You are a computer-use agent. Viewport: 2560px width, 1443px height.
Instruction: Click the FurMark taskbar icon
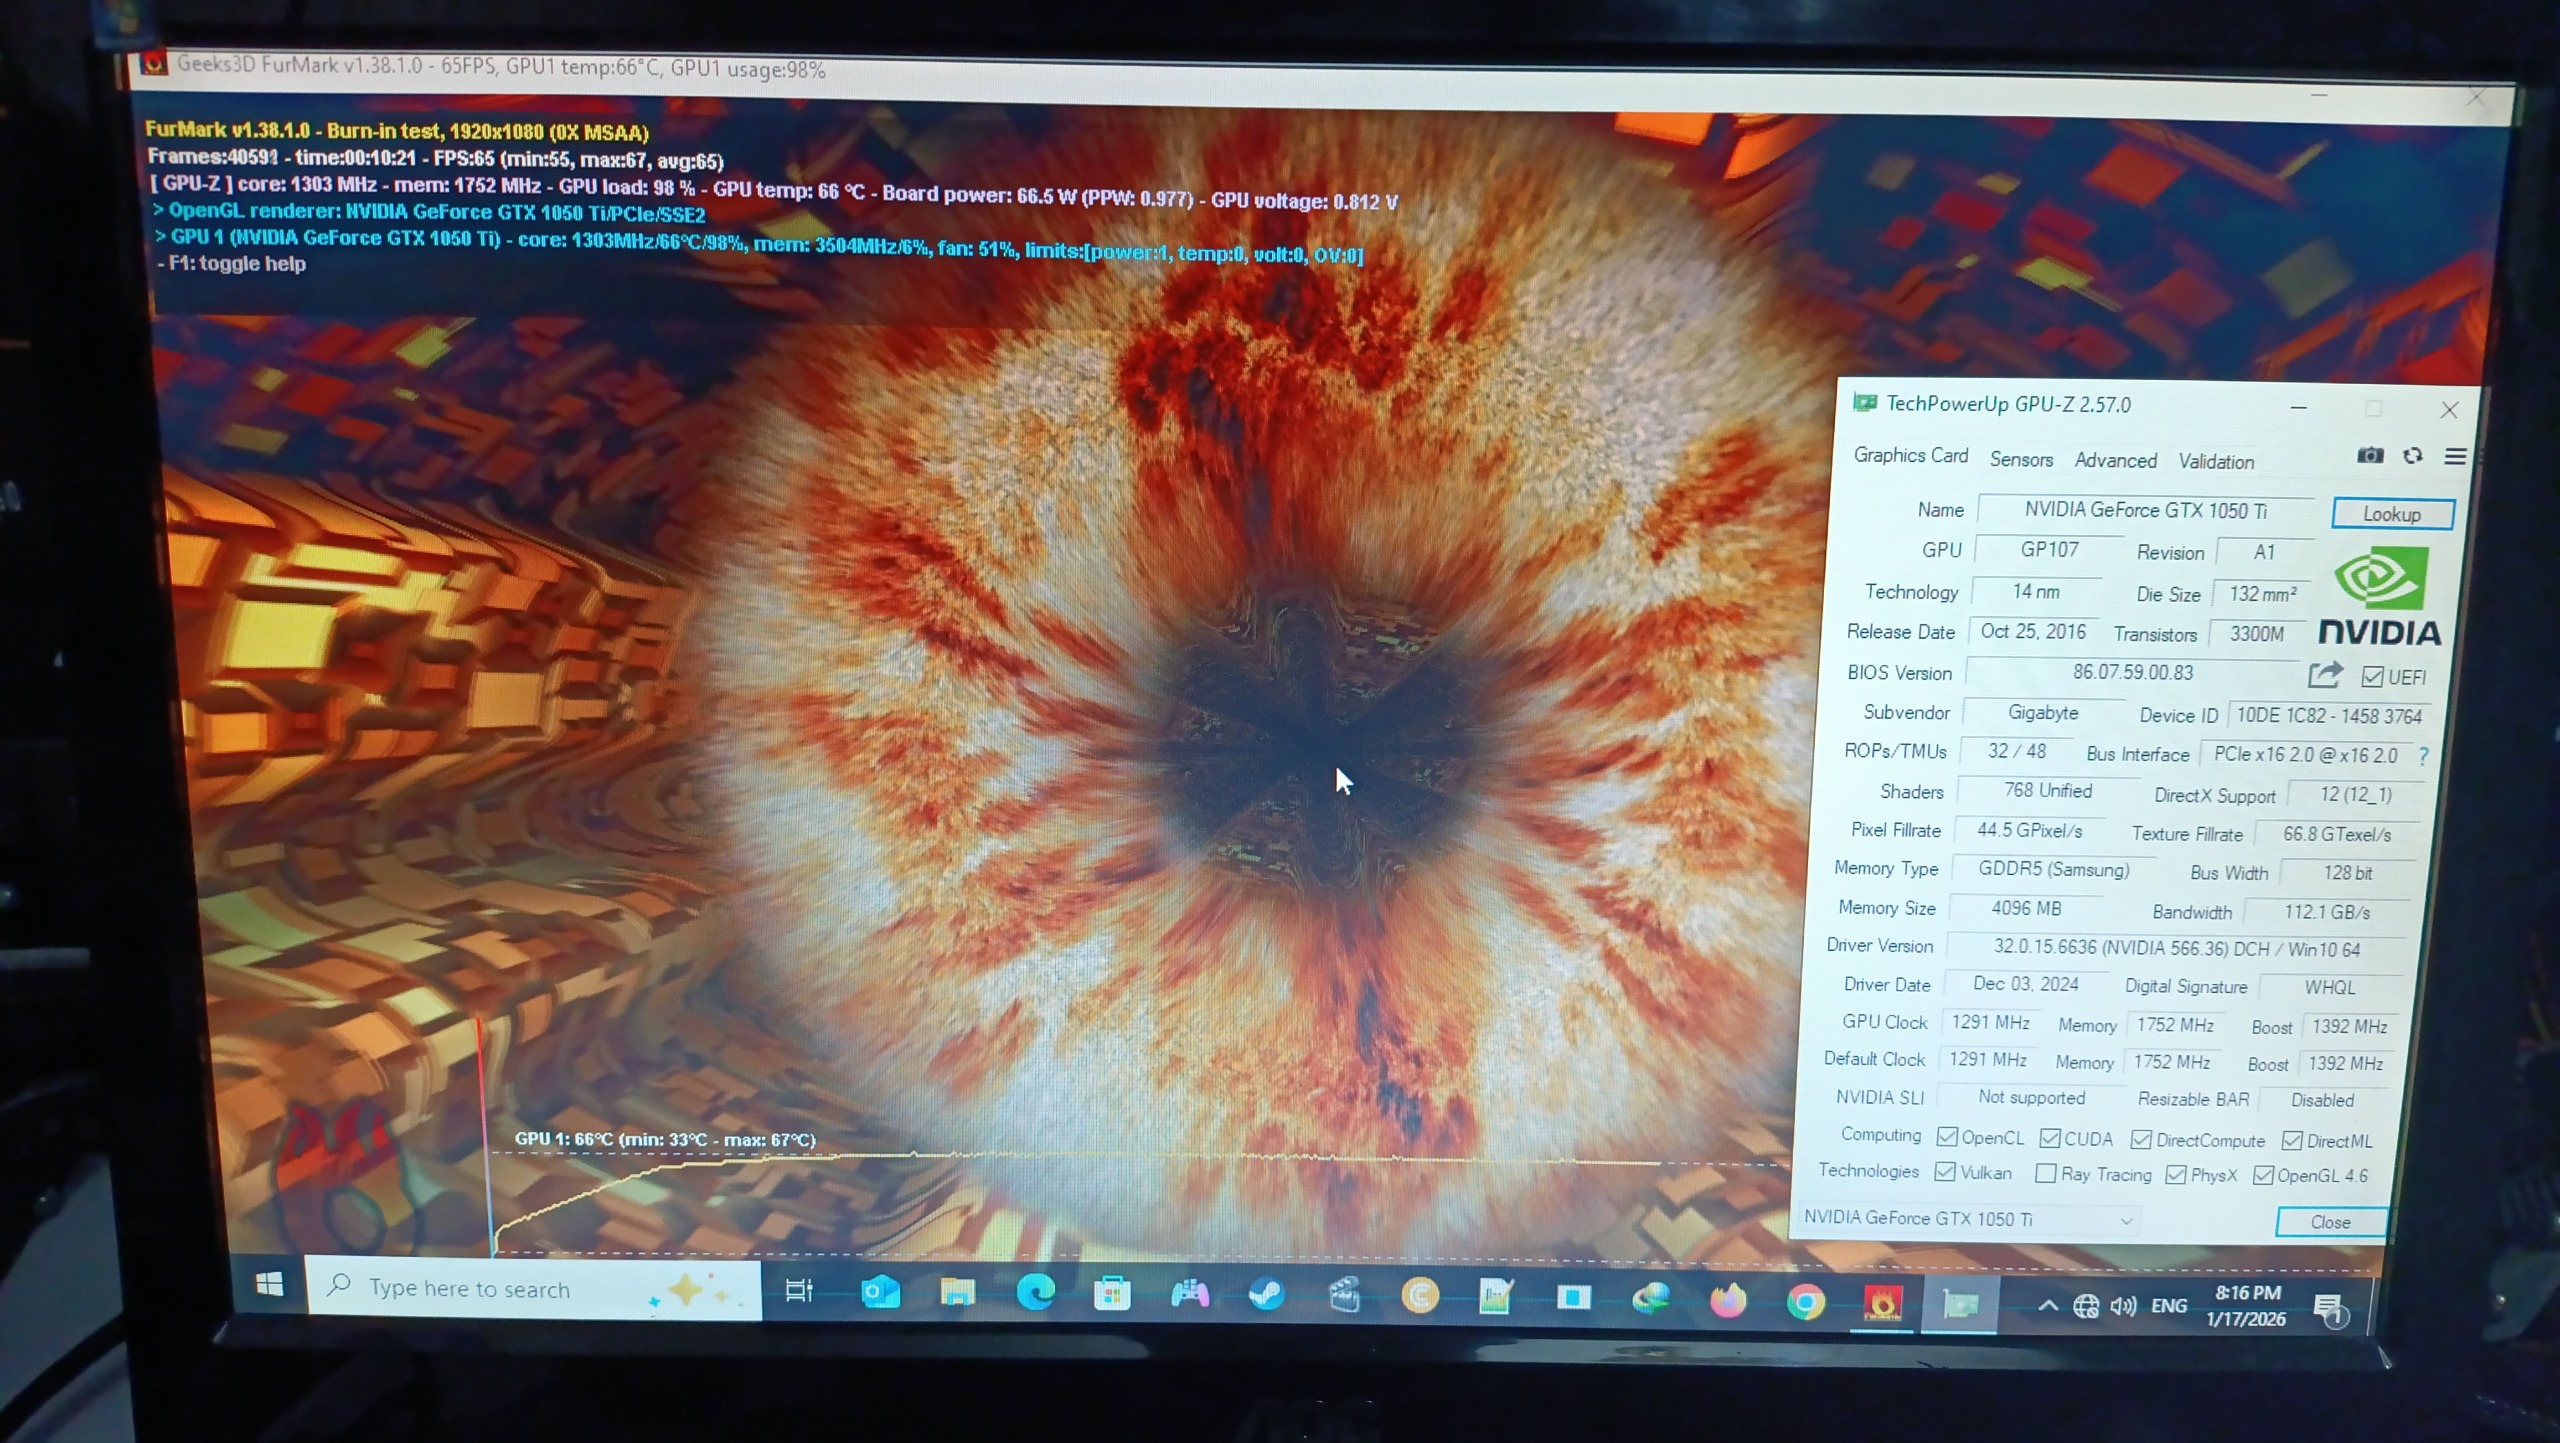click(1882, 1303)
